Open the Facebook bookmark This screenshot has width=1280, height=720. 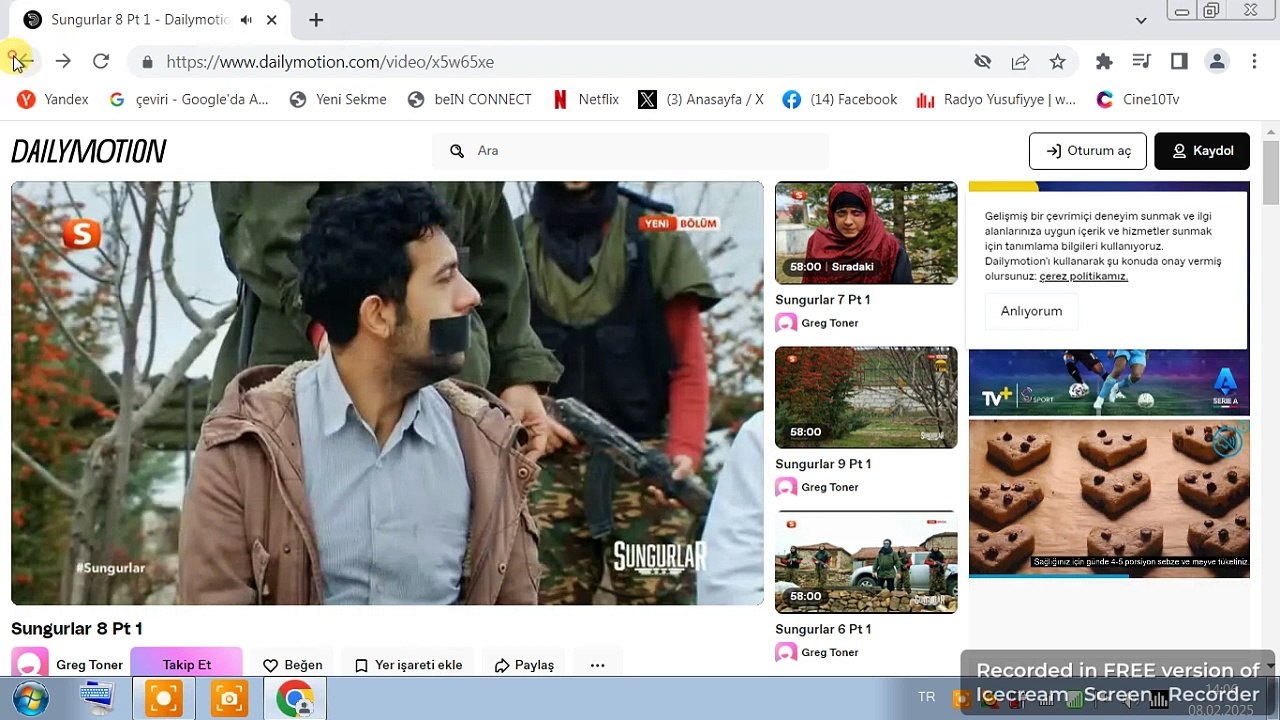pyautogui.click(x=840, y=99)
